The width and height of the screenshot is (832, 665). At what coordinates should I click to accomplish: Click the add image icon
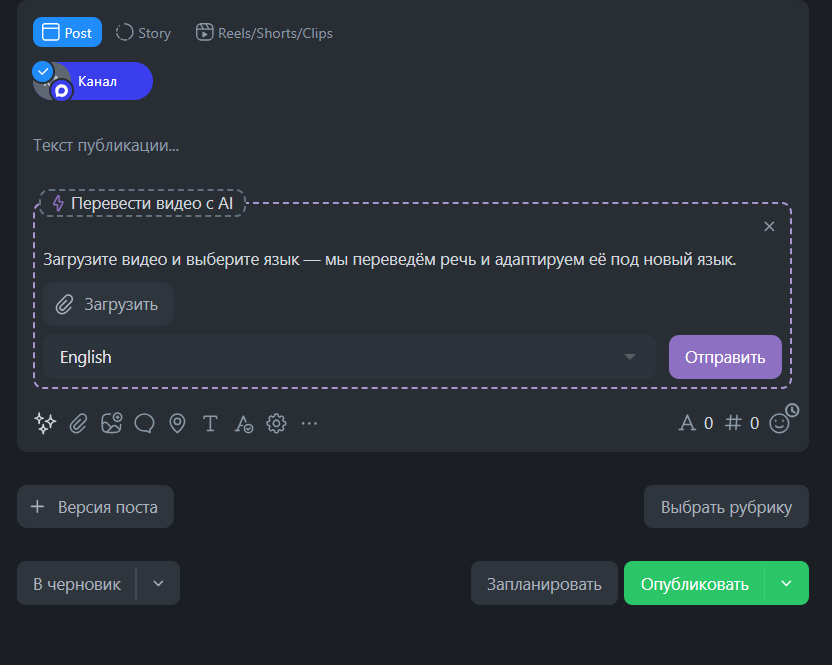111,423
